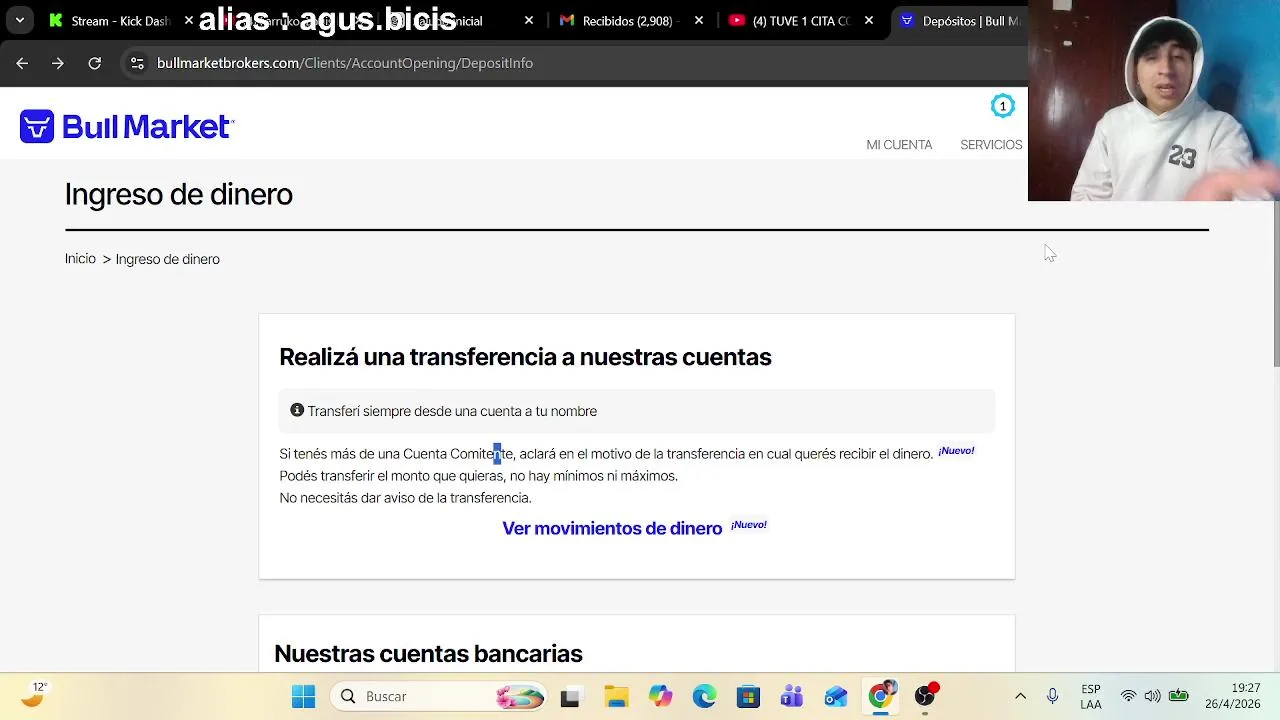The image size is (1280, 720).
Task: Open Microsoft Teams from the taskbar
Action: [792, 697]
